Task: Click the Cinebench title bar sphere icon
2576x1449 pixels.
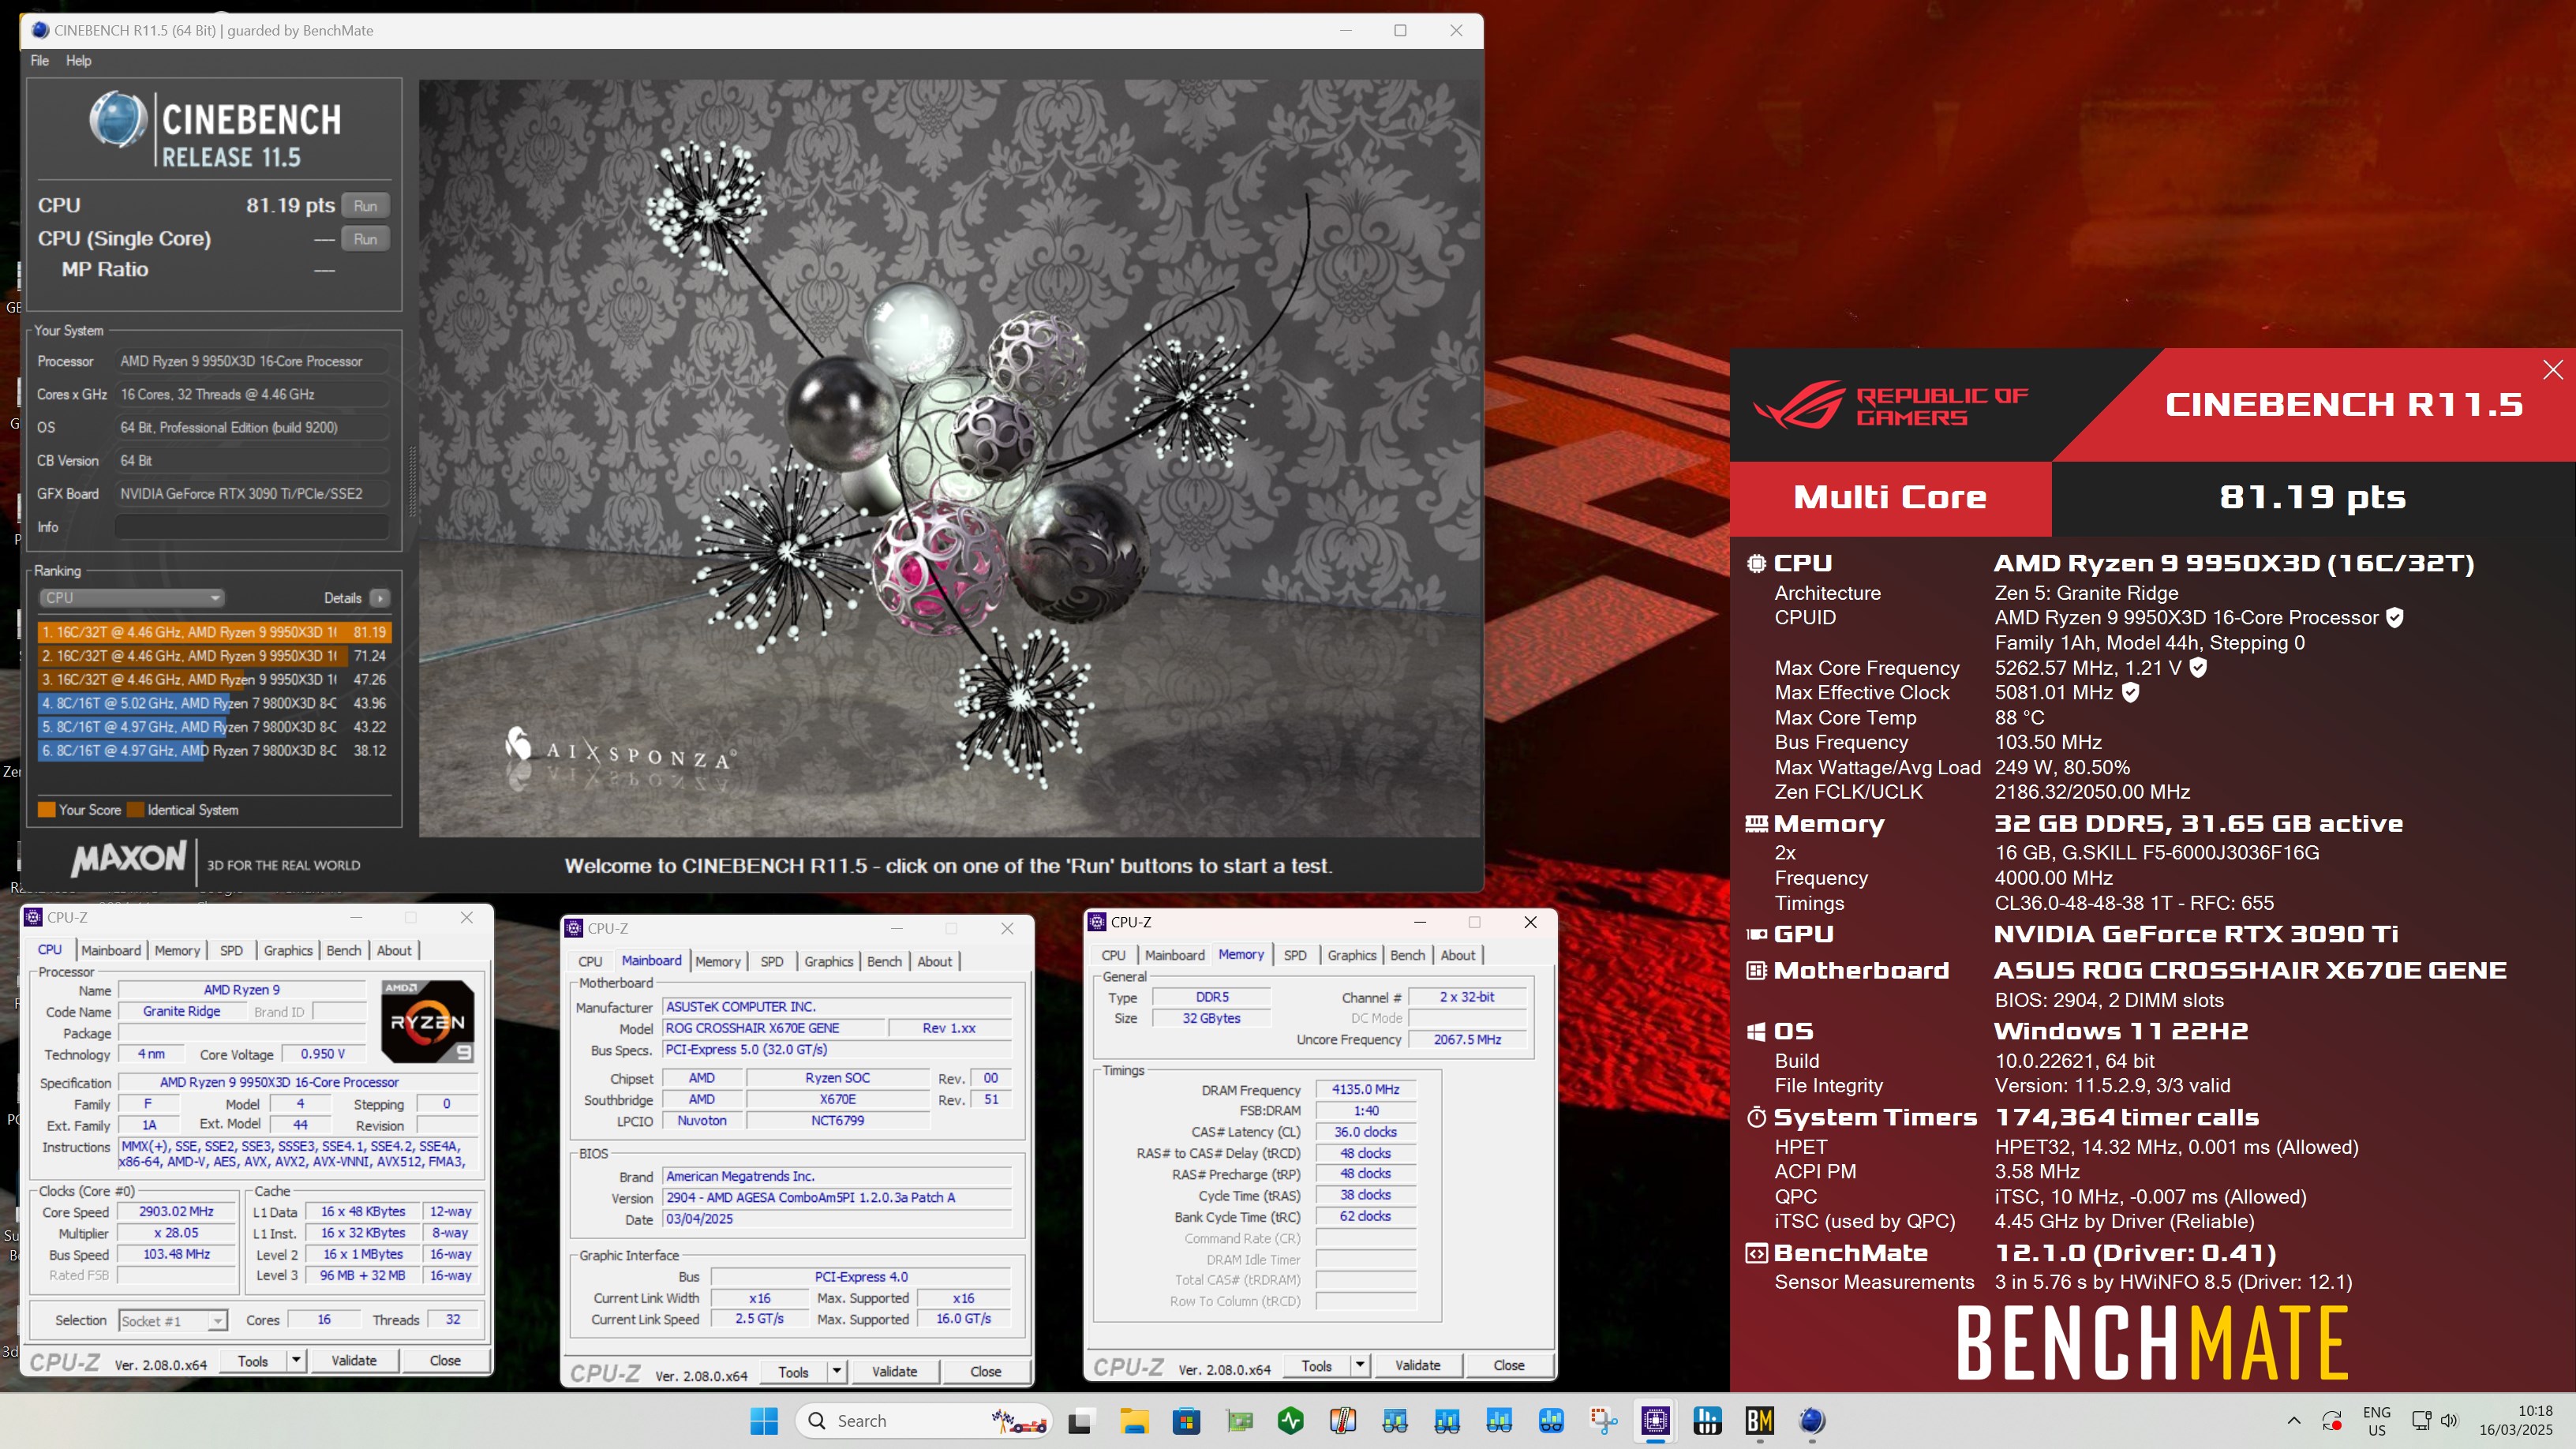Action: tap(40, 30)
